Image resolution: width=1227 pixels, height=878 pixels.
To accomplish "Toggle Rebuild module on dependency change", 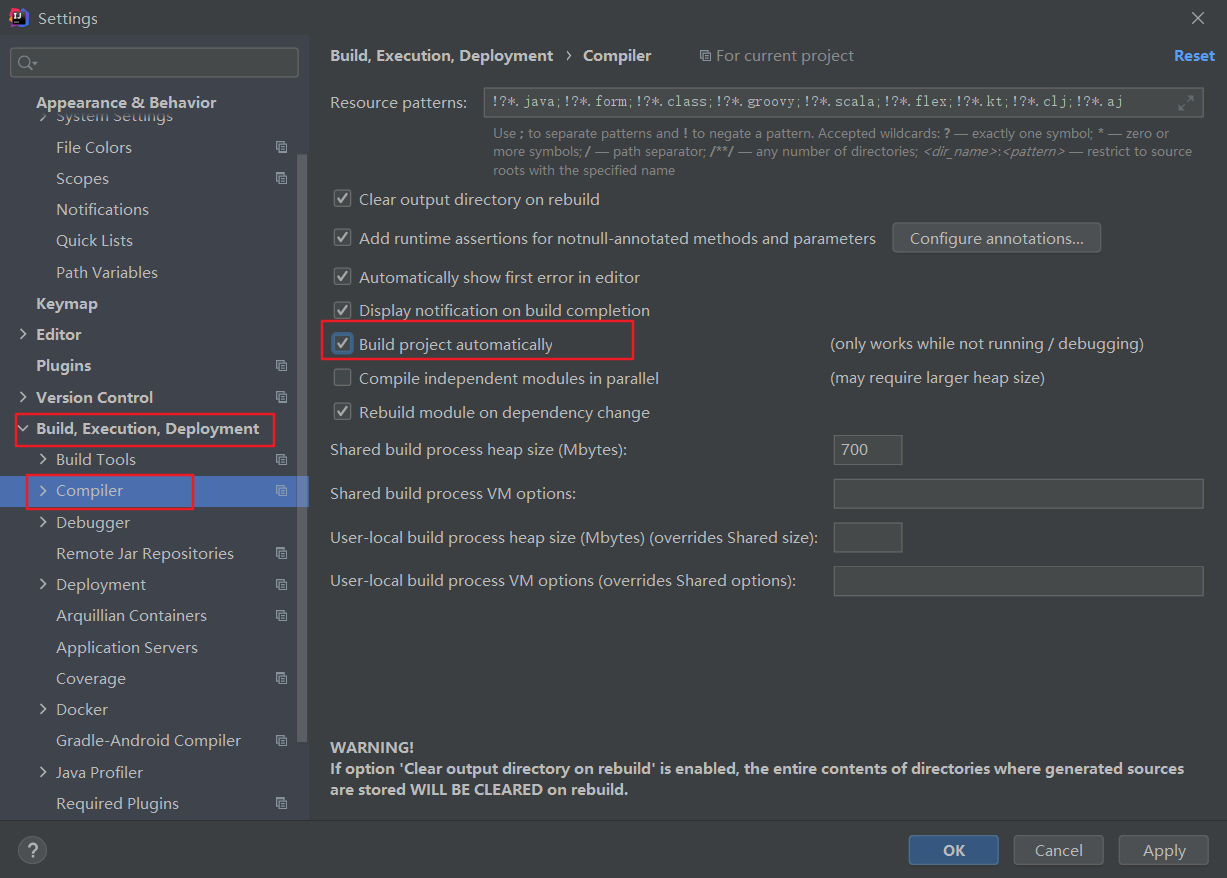I will pyautogui.click(x=342, y=412).
